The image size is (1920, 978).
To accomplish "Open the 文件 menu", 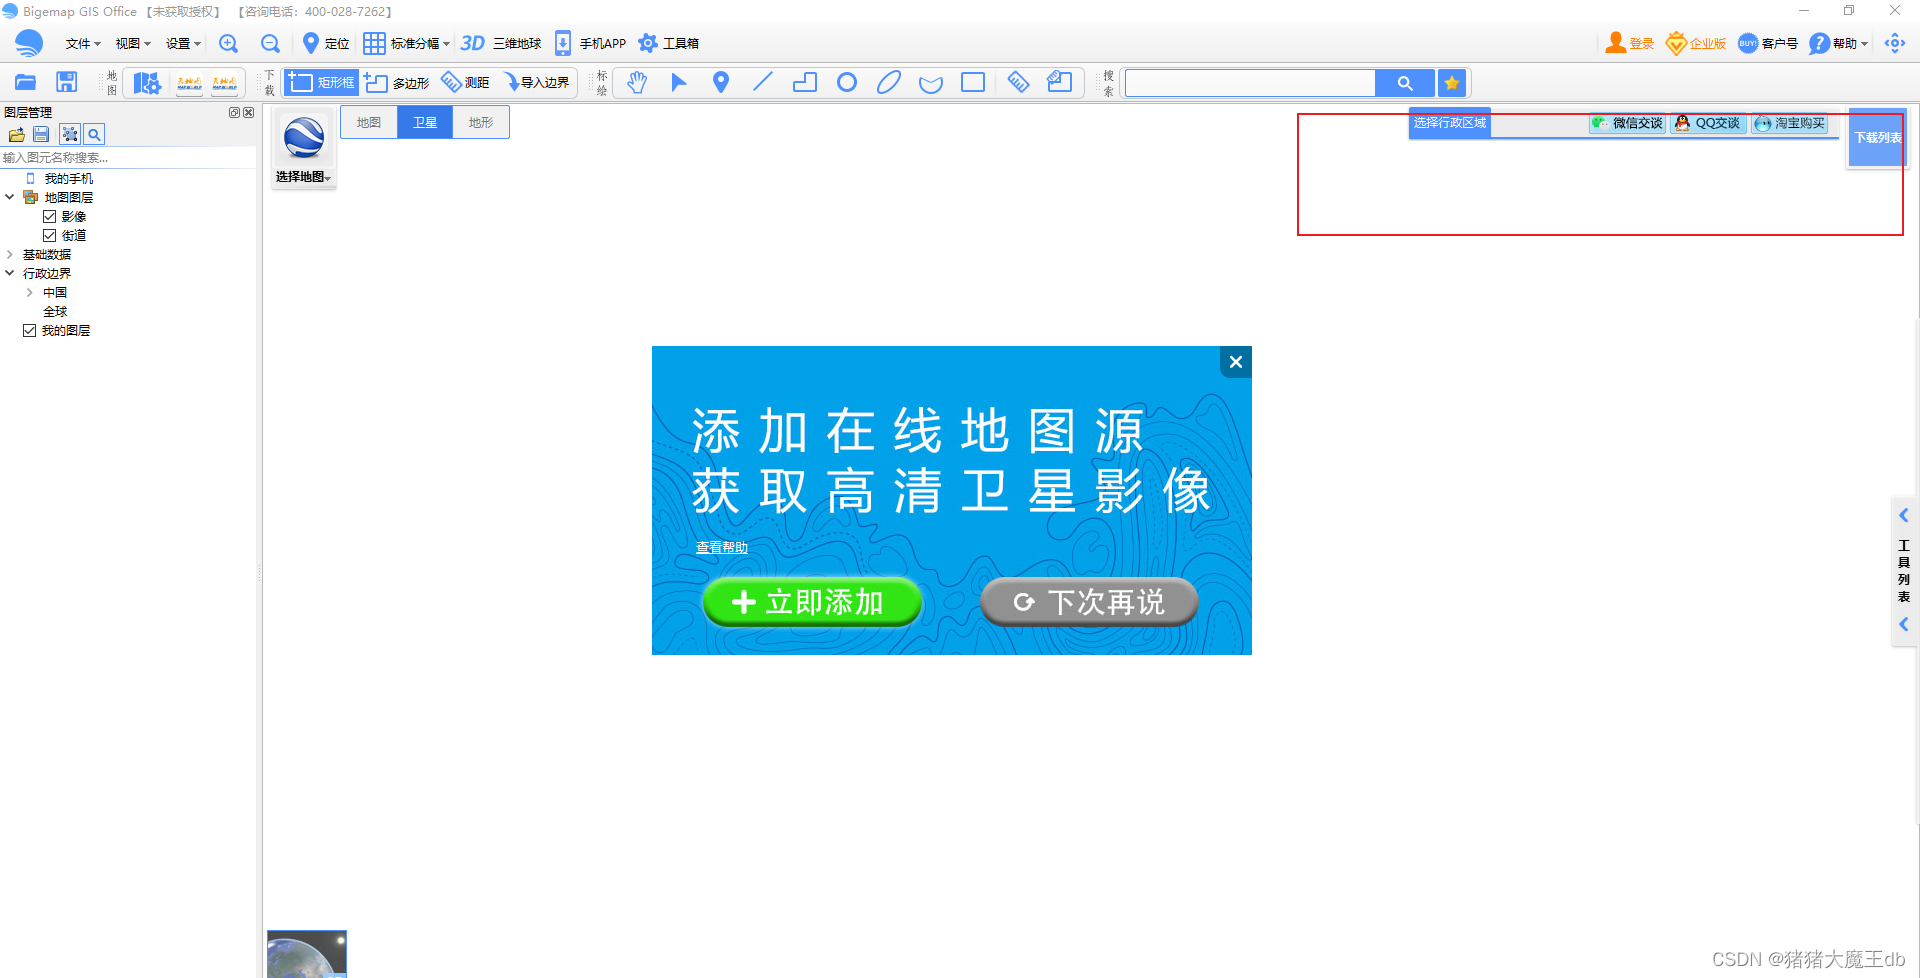I will pos(78,43).
